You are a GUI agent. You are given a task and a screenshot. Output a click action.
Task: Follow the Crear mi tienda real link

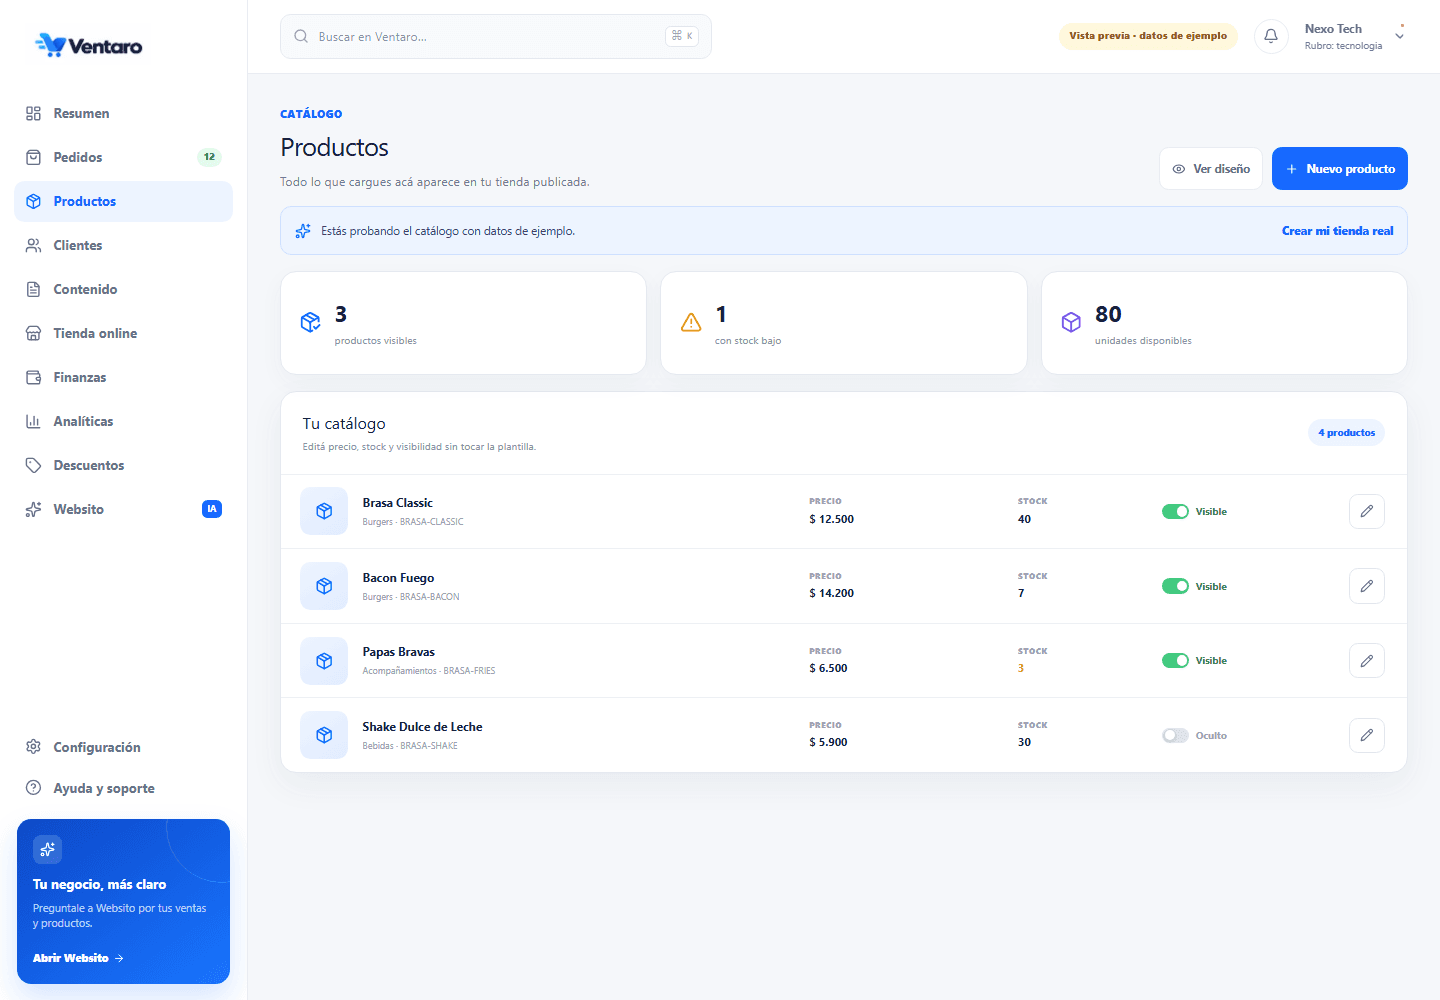[x=1337, y=231]
